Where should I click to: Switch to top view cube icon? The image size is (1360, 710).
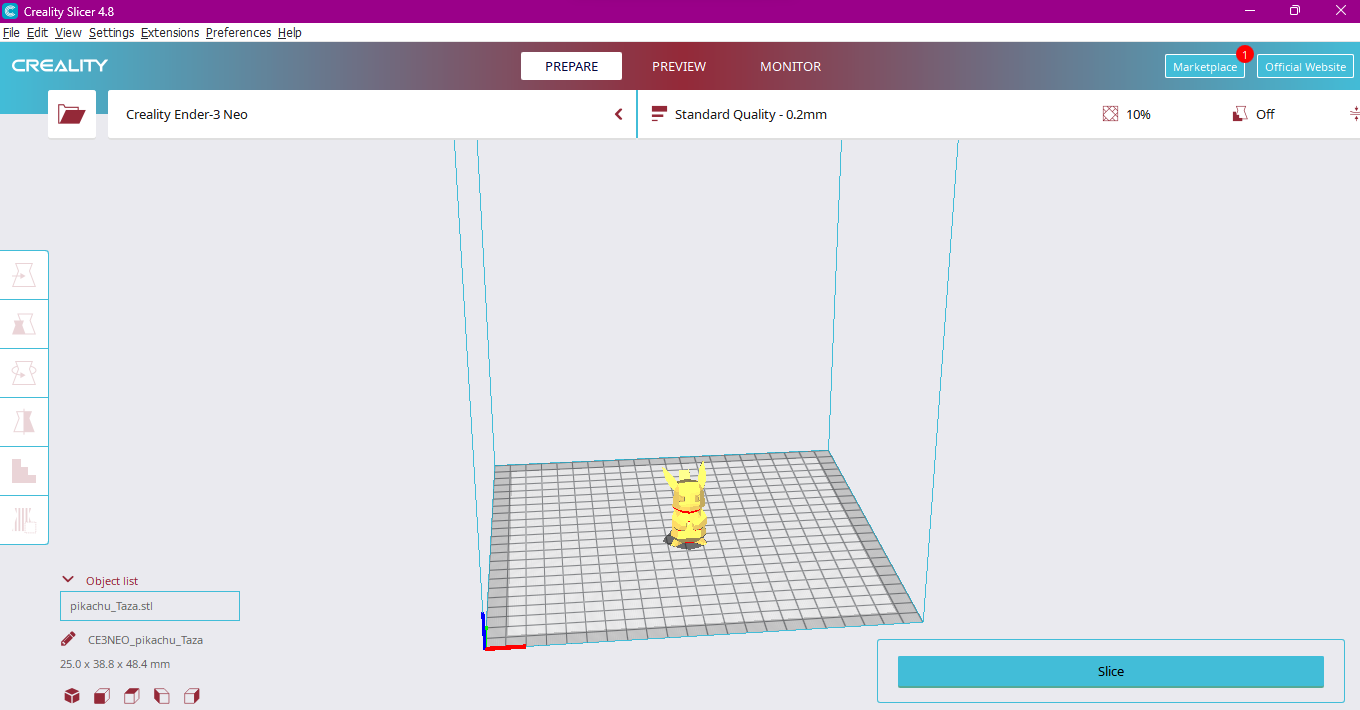132,696
